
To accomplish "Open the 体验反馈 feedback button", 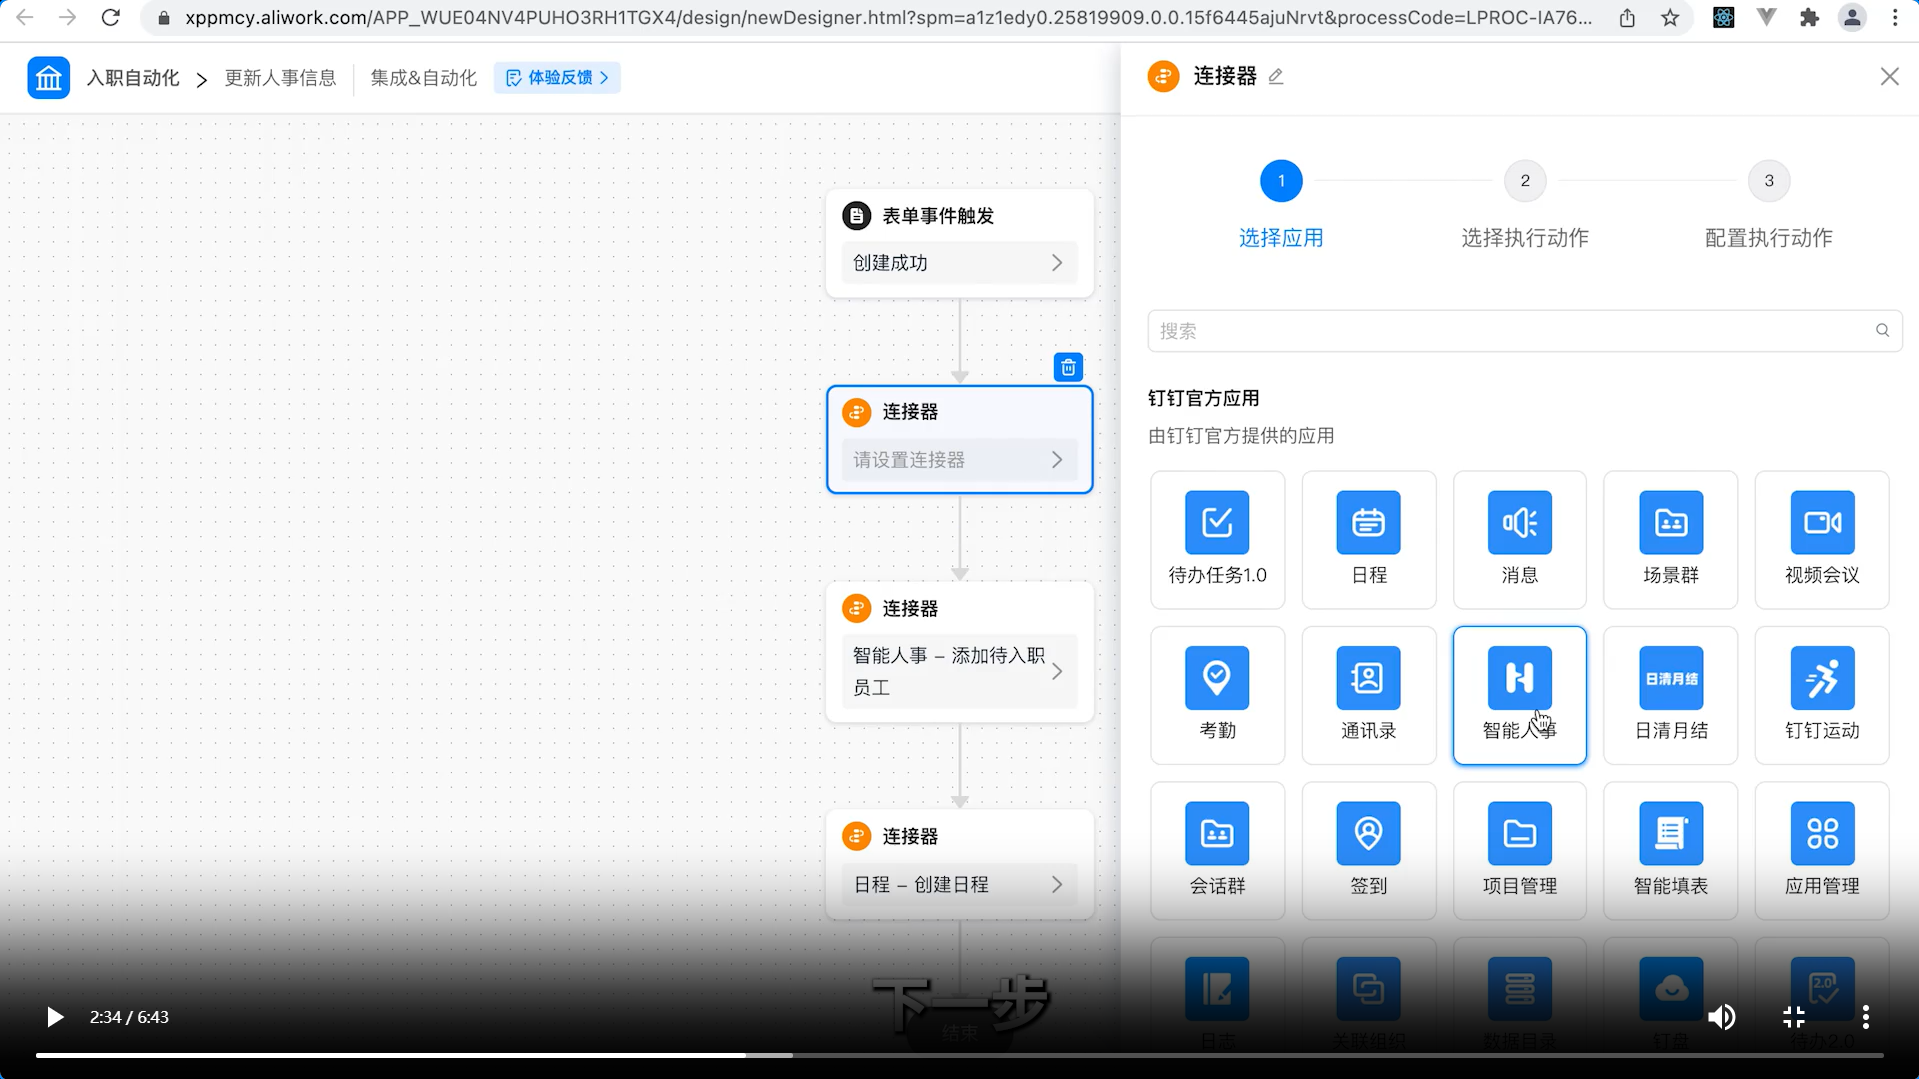I will pyautogui.click(x=557, y=78).
